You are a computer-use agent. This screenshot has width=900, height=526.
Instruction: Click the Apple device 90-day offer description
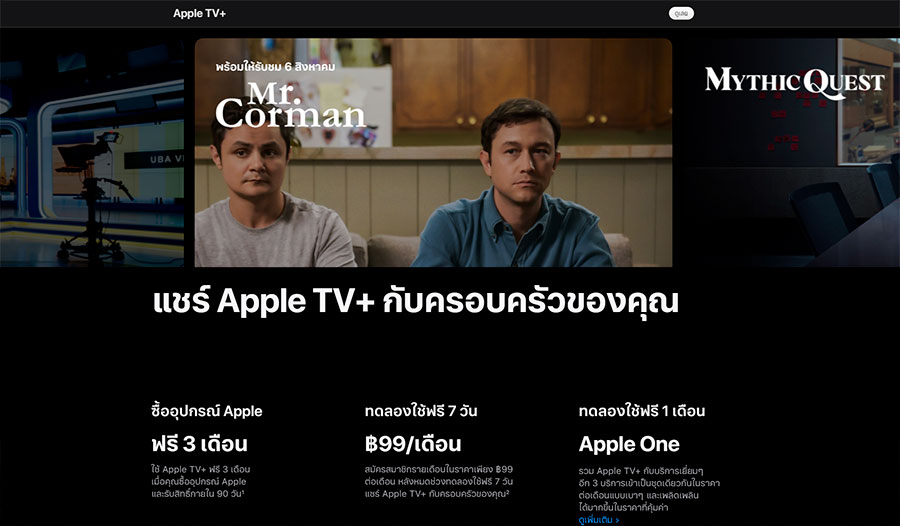tap(200, 481)
